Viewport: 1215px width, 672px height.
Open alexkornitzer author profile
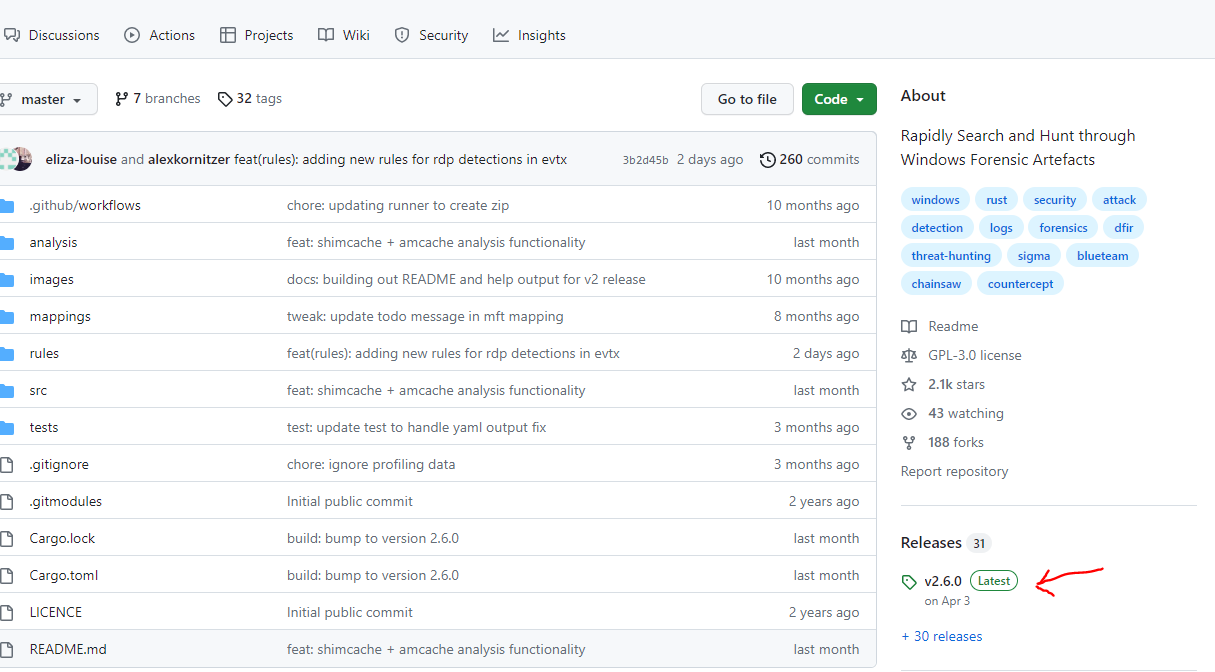click(189, 159)
